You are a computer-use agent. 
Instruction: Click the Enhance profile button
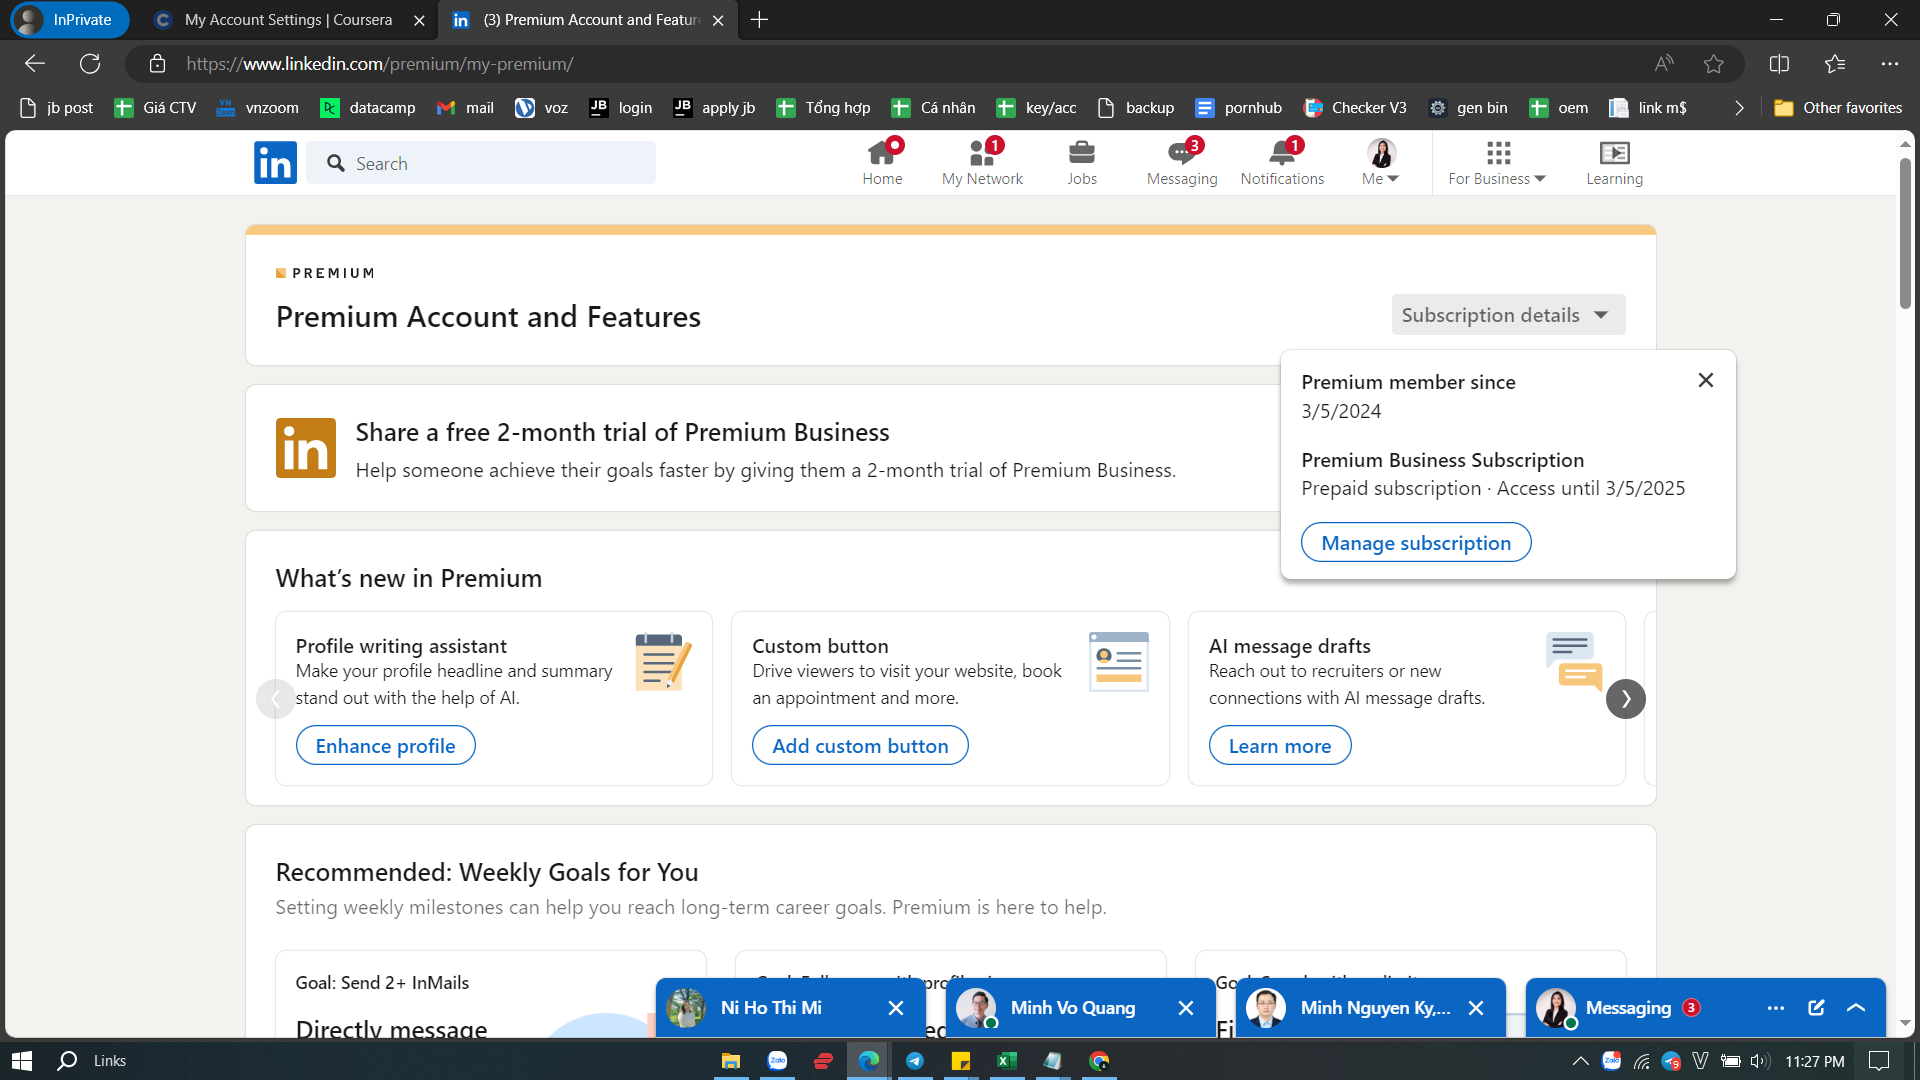385,746
